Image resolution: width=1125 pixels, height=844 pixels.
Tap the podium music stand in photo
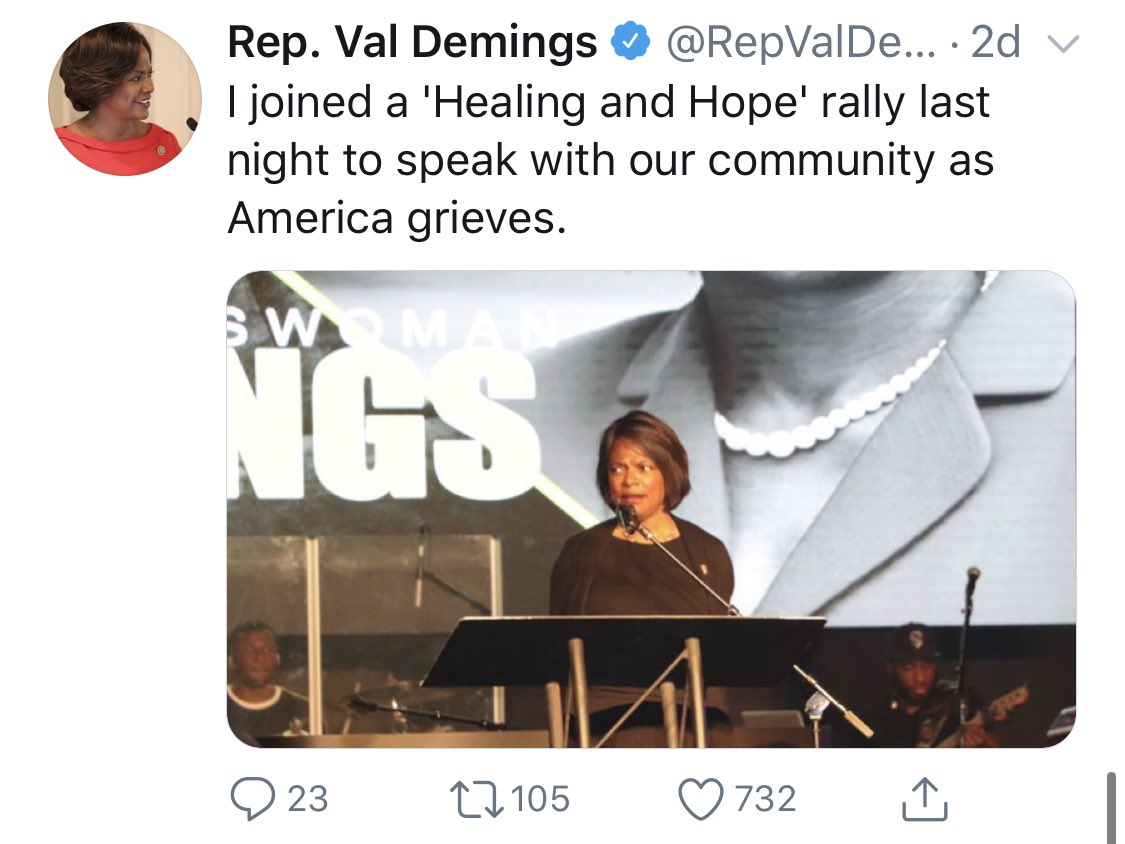(627, 650)
